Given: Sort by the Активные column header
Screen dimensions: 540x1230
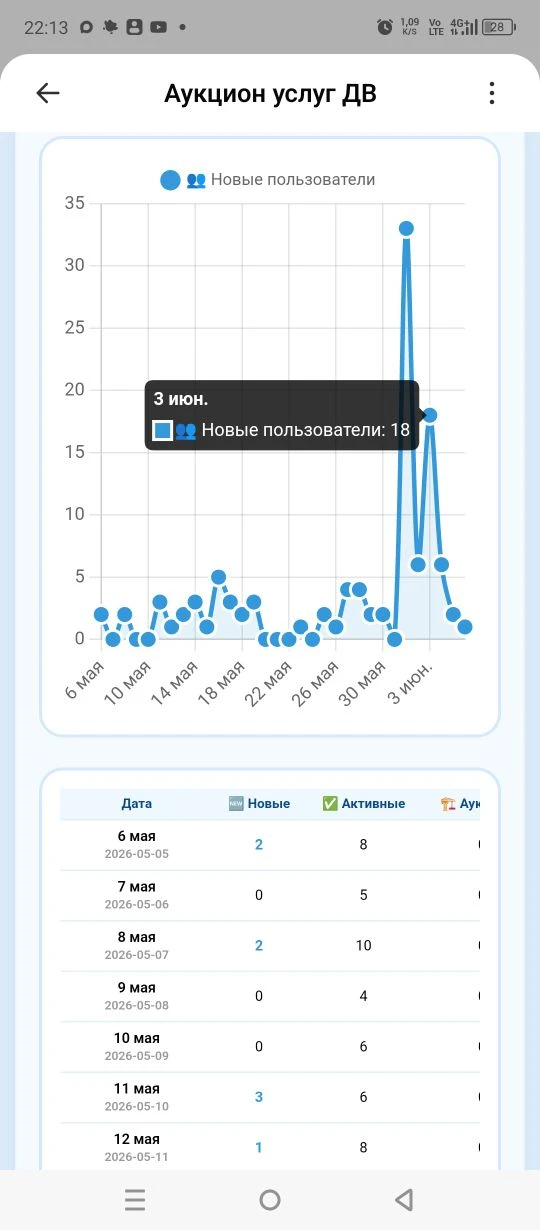Looking at the screenshot, I should tap(363, 804).
